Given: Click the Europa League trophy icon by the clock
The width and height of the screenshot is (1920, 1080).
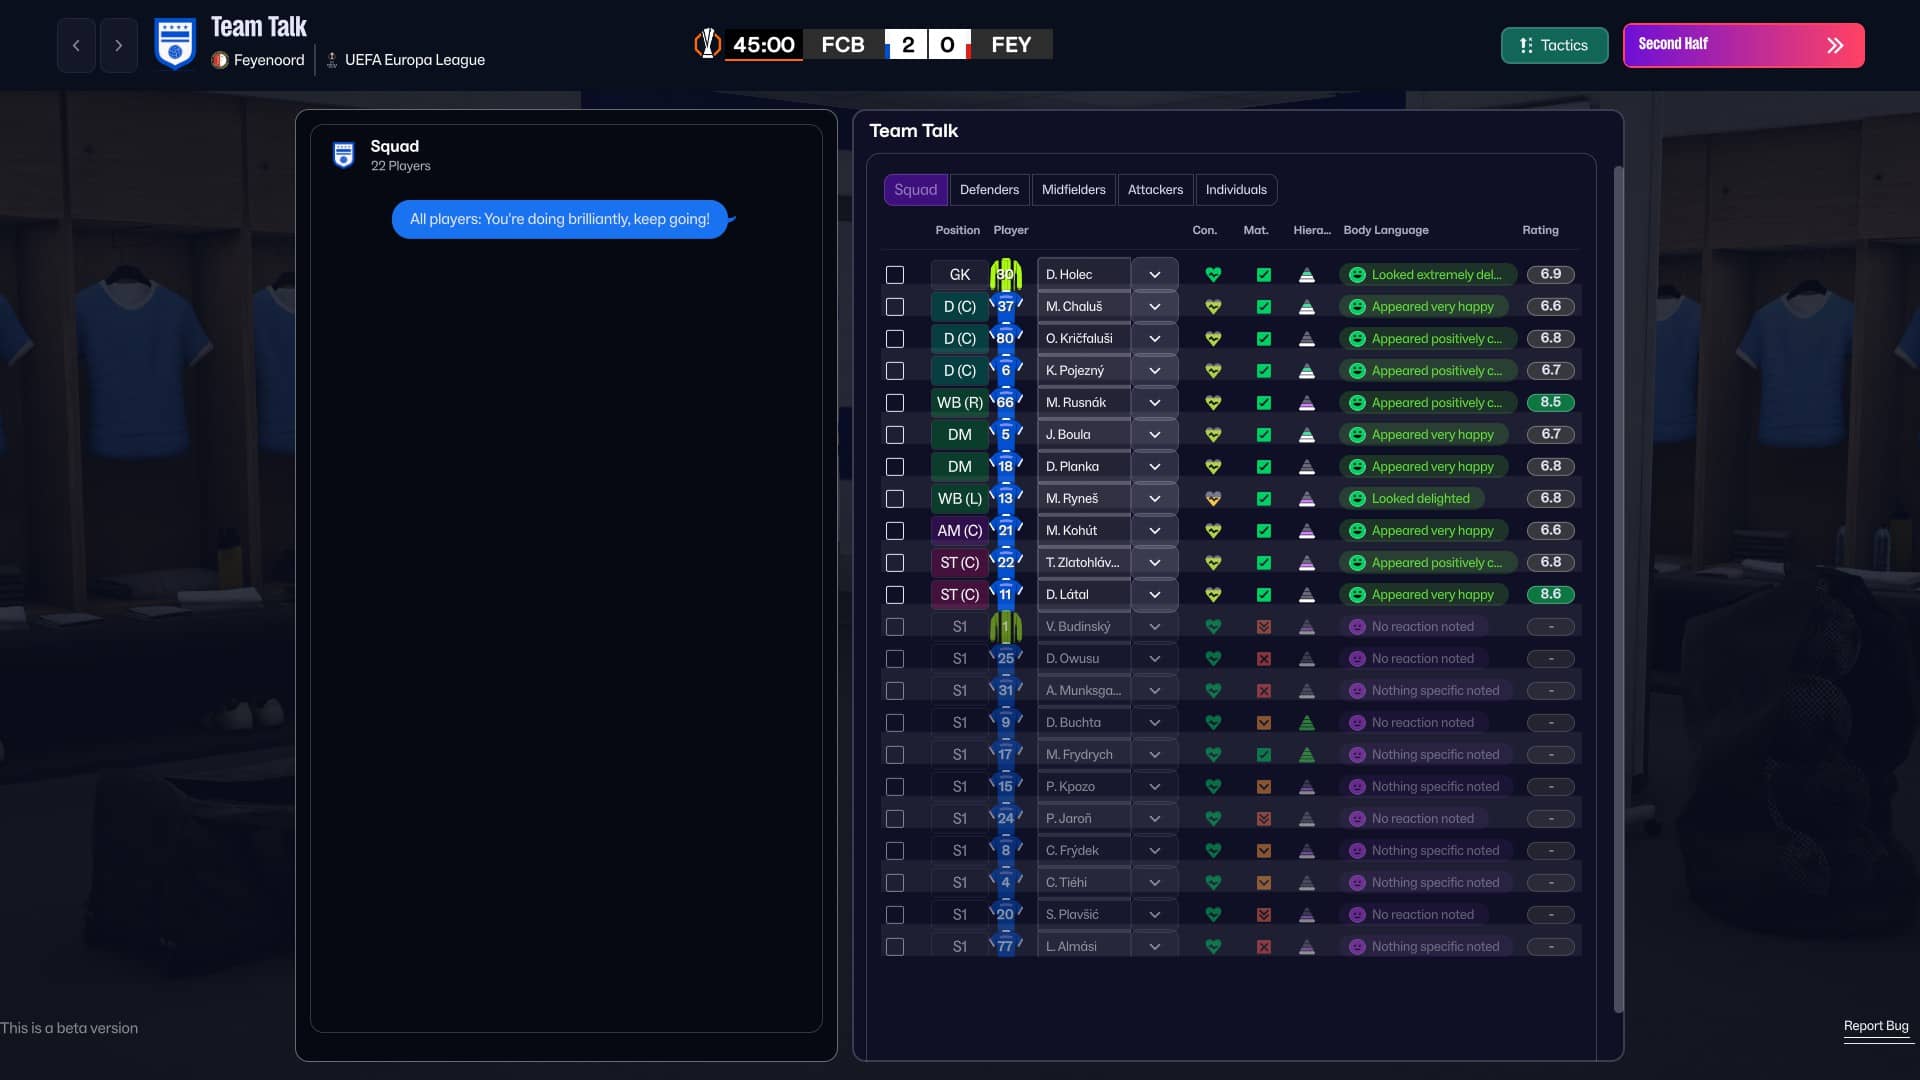Looking at the screenshot, I should coord(708,44).
